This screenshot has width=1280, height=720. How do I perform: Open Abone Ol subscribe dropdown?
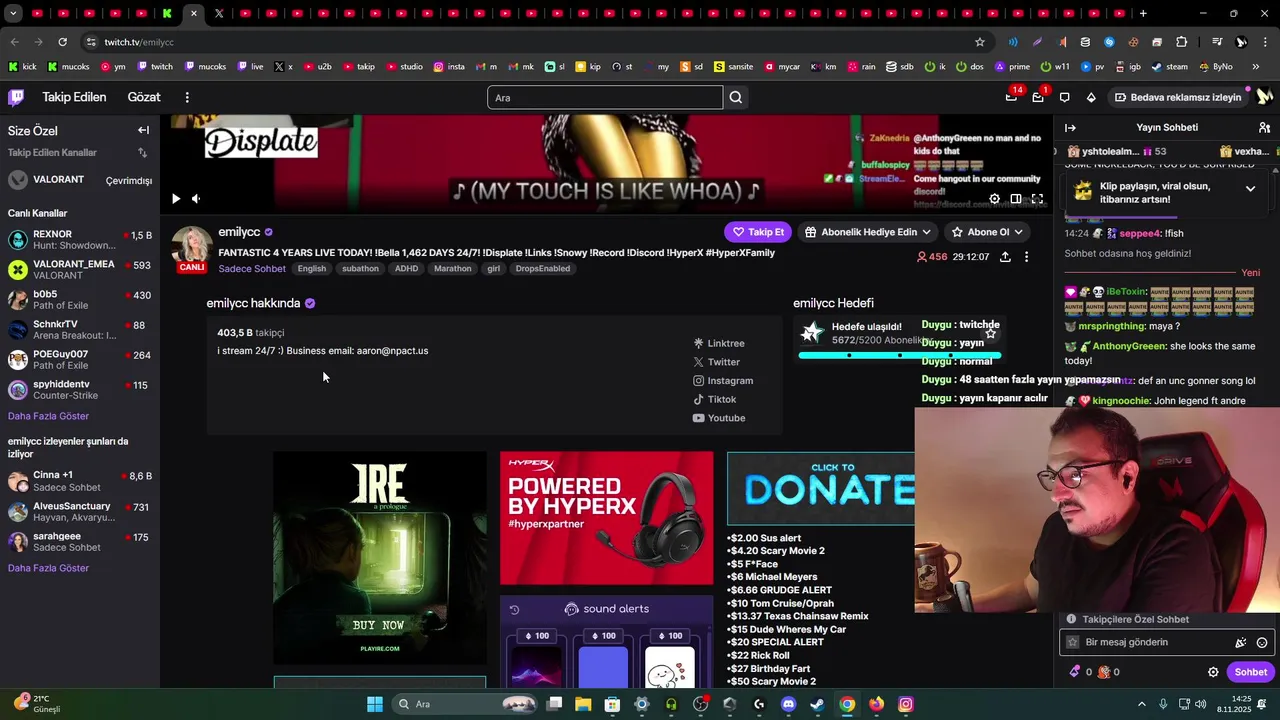point(988,232)
